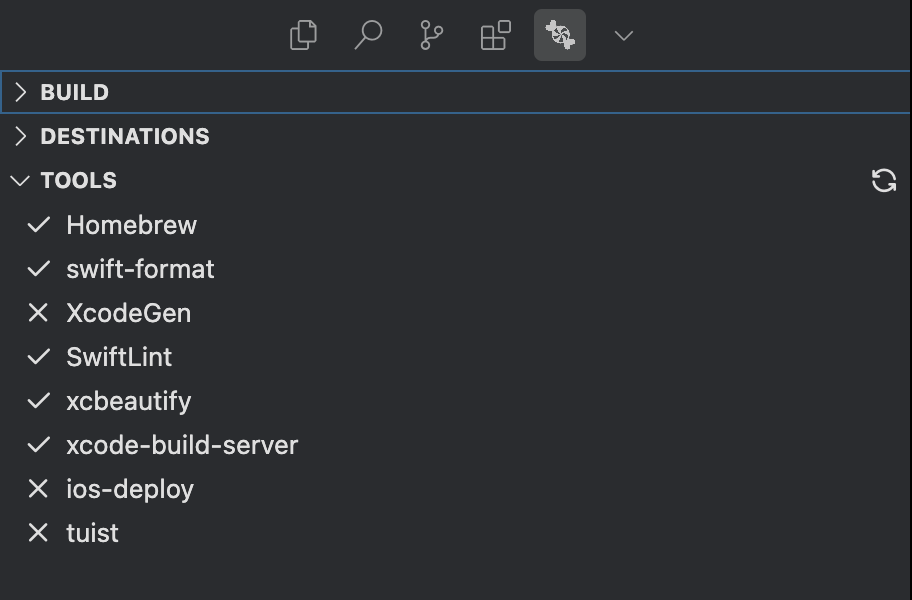This screenshot has height=600, width=912.
Task: Expand the DESTINATIONS section
Action: 124,136
